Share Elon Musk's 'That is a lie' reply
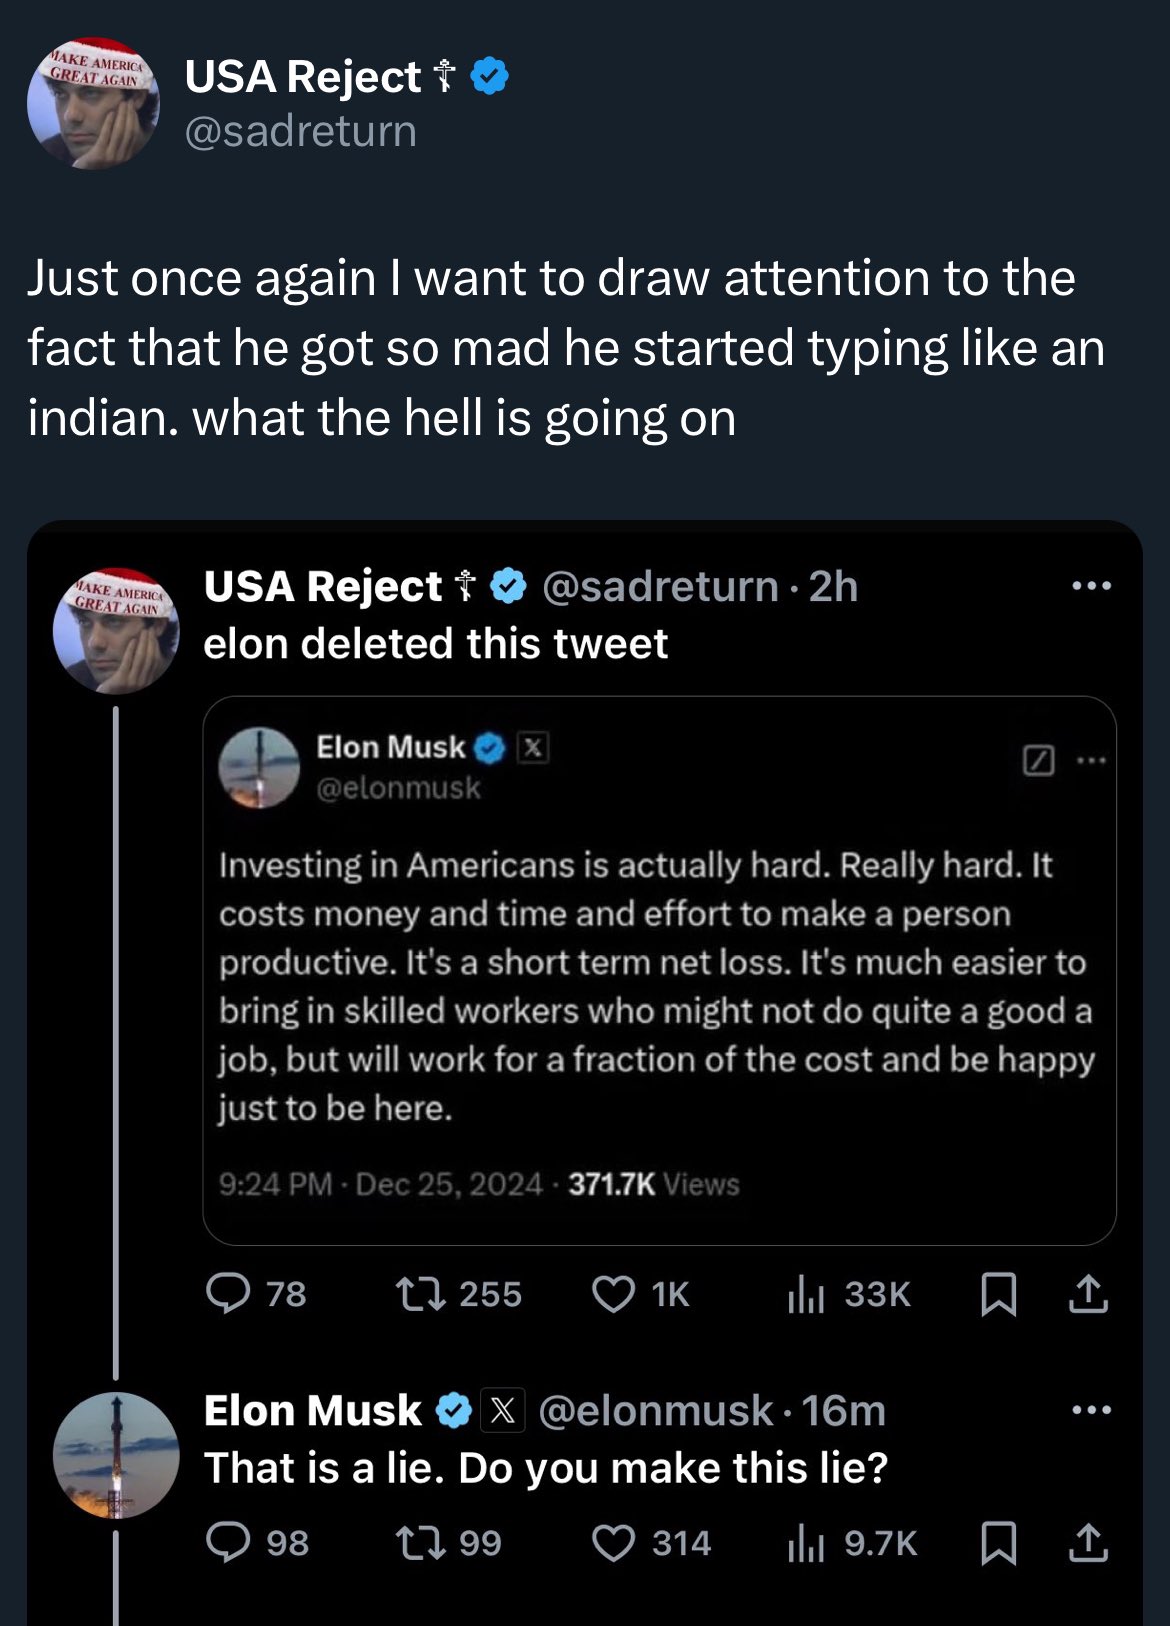 1088,1543
